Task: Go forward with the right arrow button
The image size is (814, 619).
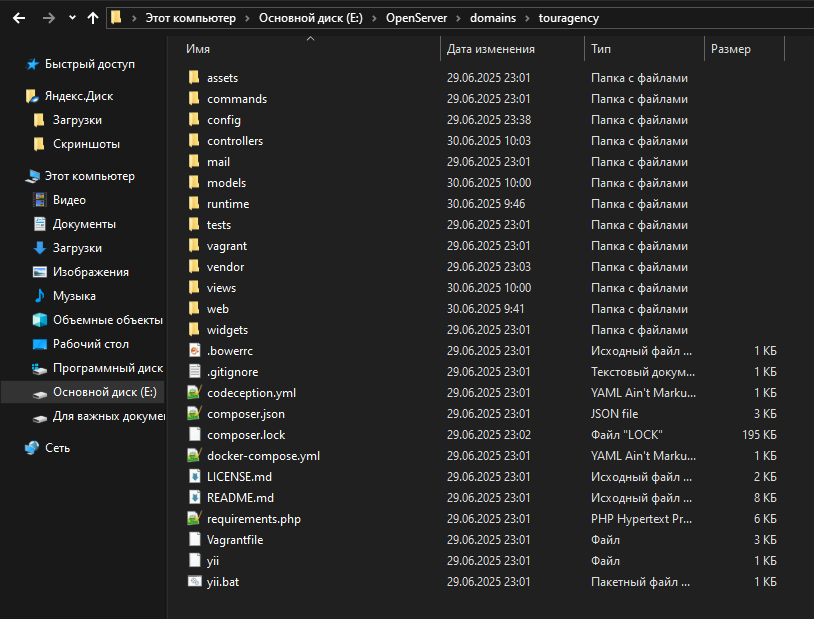Action: (x=49, y=18)
